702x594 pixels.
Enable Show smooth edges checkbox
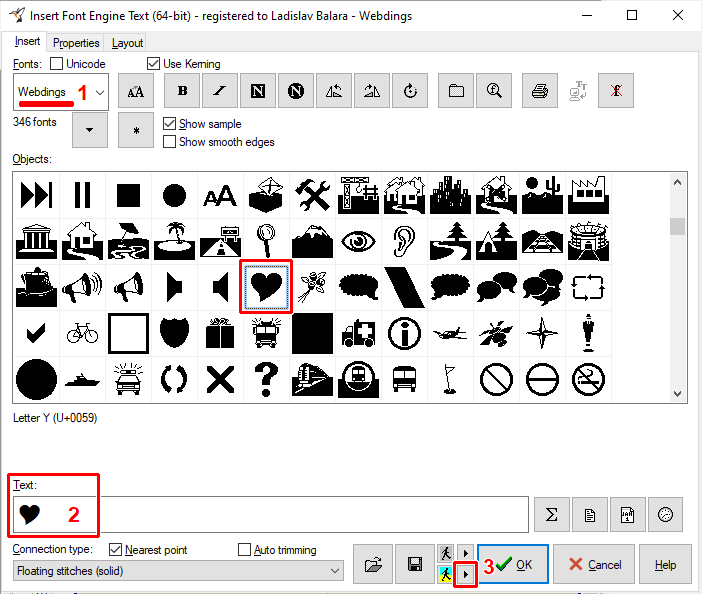click(170, 142)
